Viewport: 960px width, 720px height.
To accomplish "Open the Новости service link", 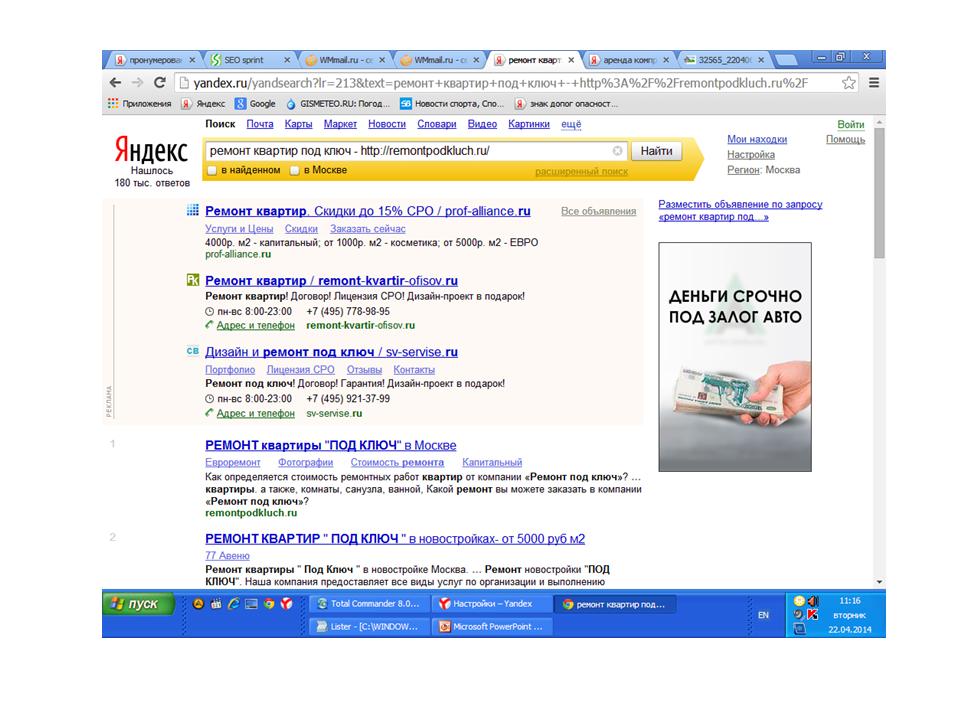I will tap(386, 124).
